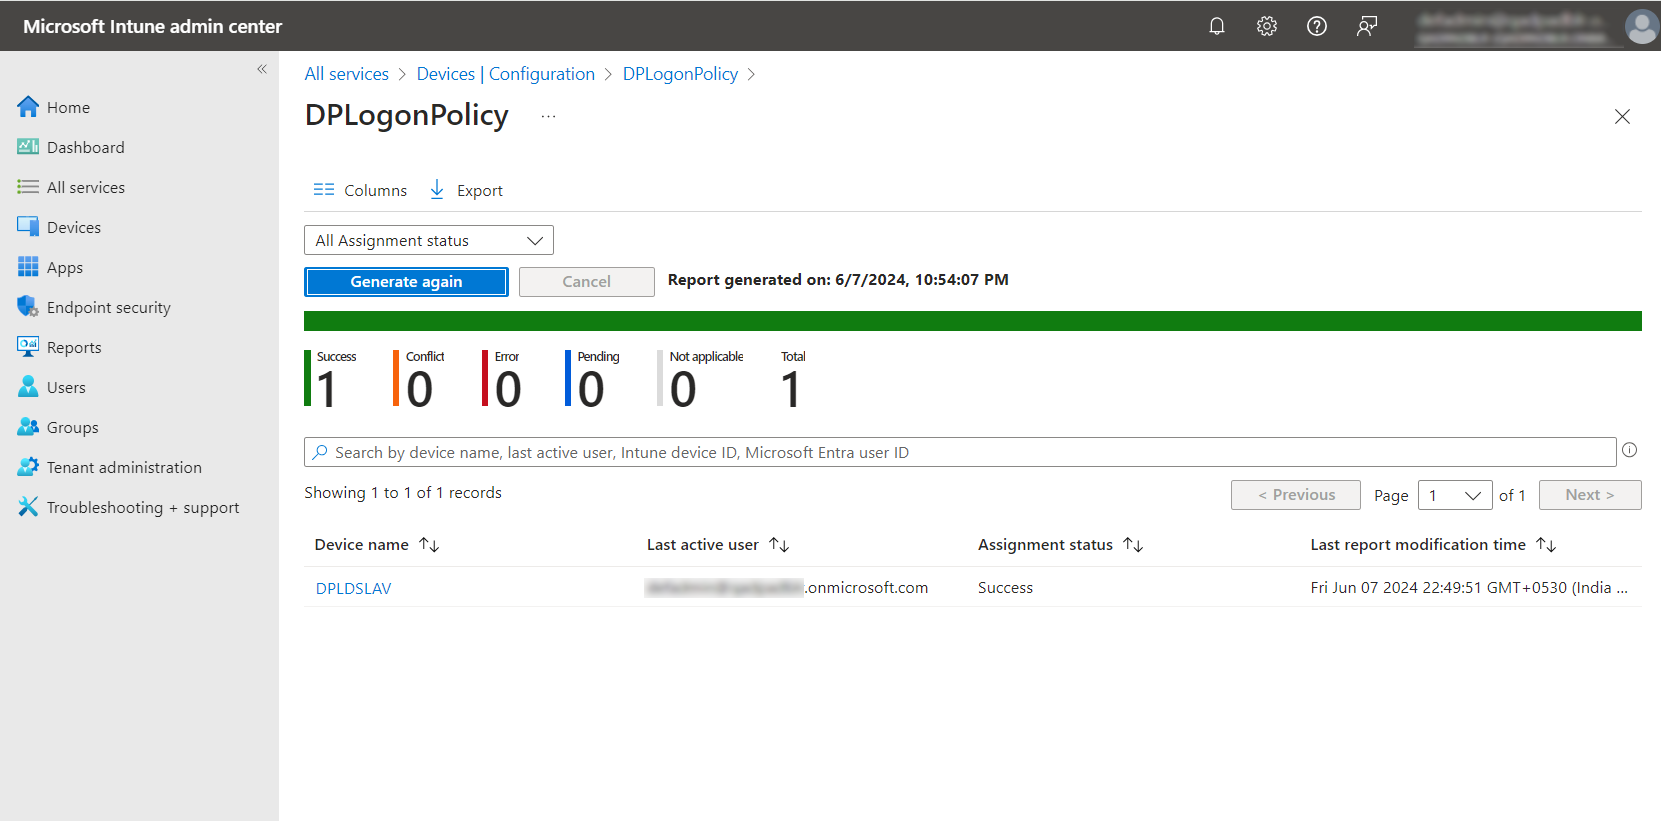This screenshot has width=1661, height=821.
Task: Go to Tenant administration menu item
Action: pos(124,468)
